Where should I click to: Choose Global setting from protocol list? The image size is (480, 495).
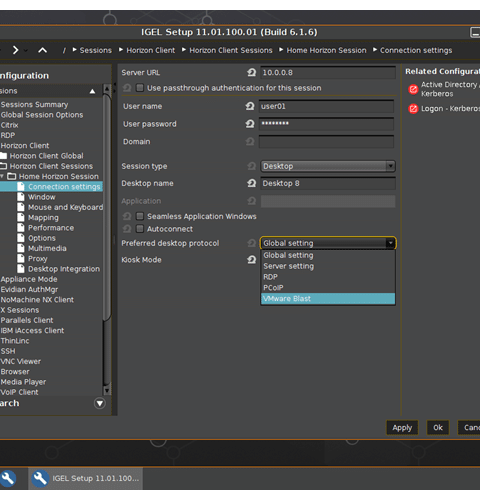click(x=328, y=255)
